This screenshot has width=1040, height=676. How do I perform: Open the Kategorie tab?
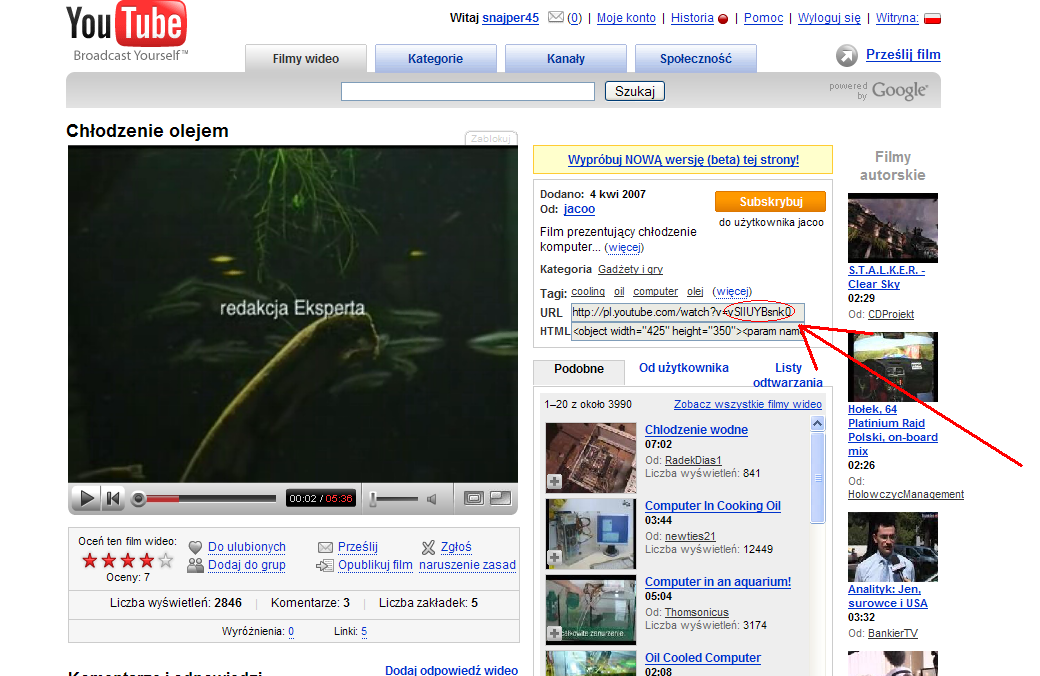coord(436,58)
